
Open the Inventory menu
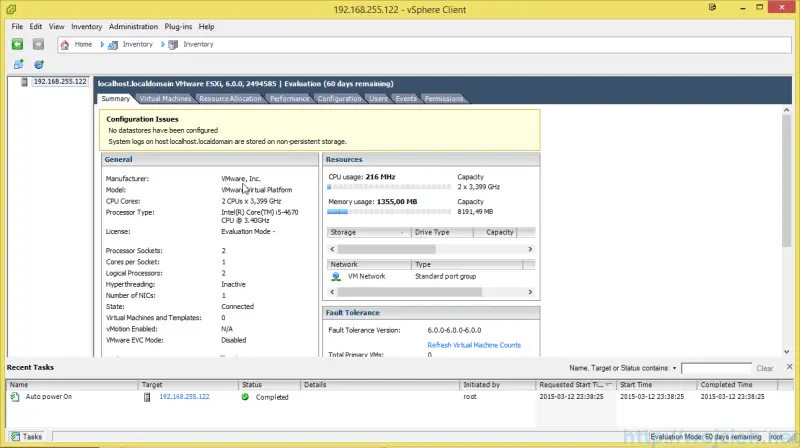87,27
